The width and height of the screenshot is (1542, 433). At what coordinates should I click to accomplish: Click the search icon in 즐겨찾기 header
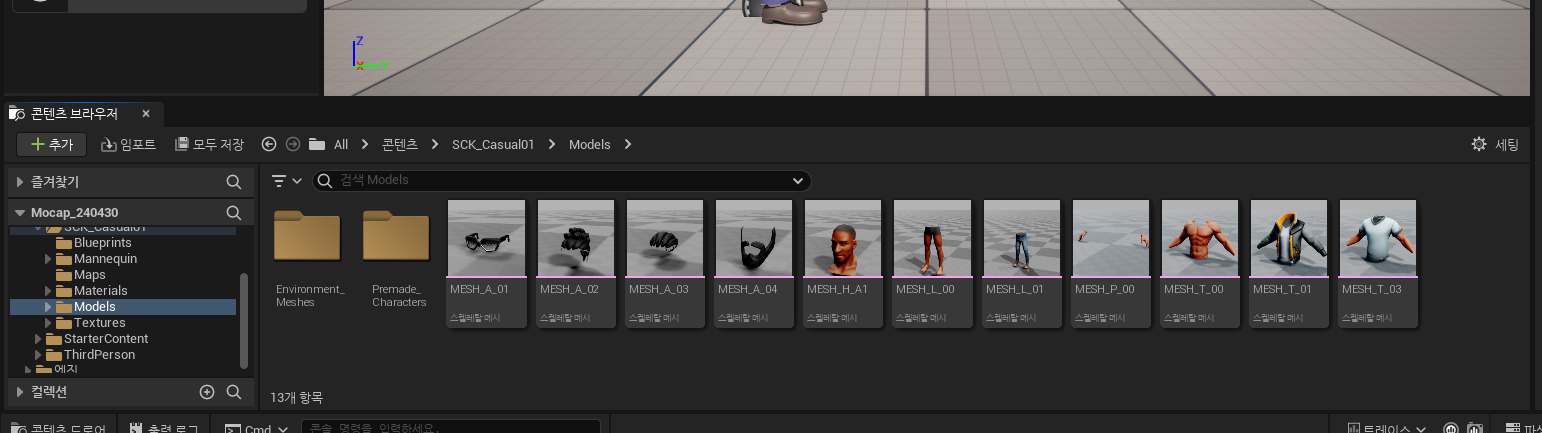click(233, 182)
